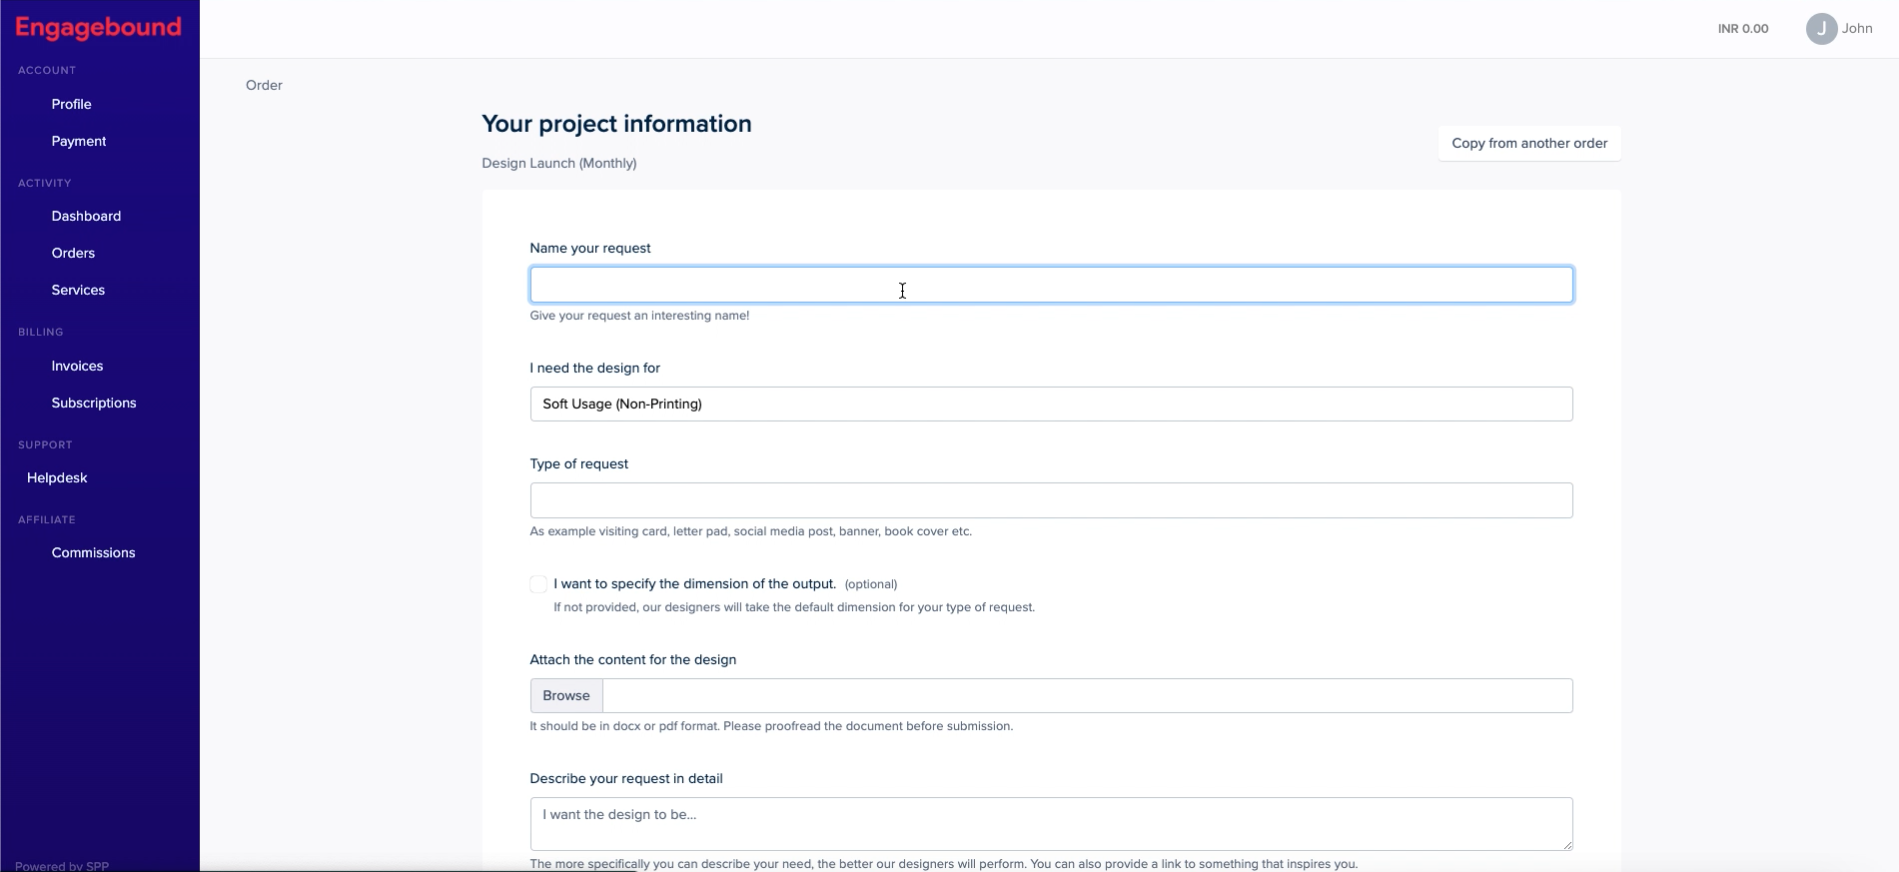Click the INR 0.00 balance

pos(1742,29)
